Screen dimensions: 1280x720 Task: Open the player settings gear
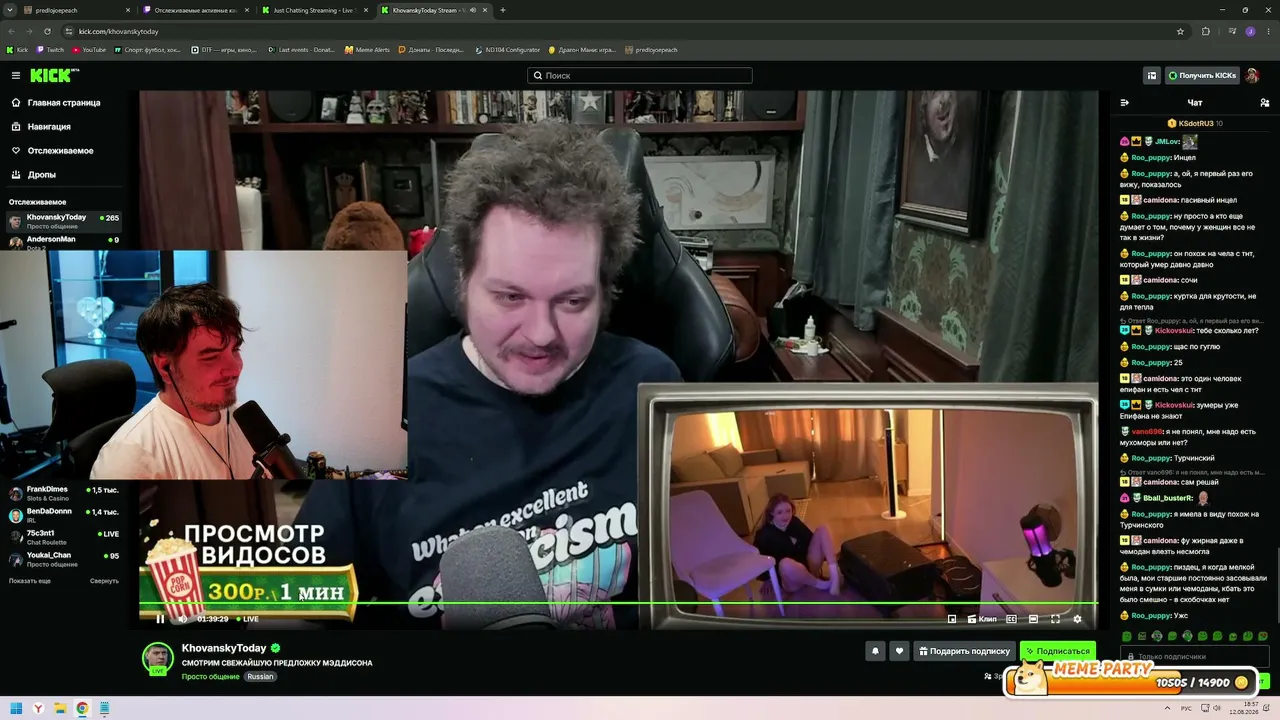[1077, 619]
